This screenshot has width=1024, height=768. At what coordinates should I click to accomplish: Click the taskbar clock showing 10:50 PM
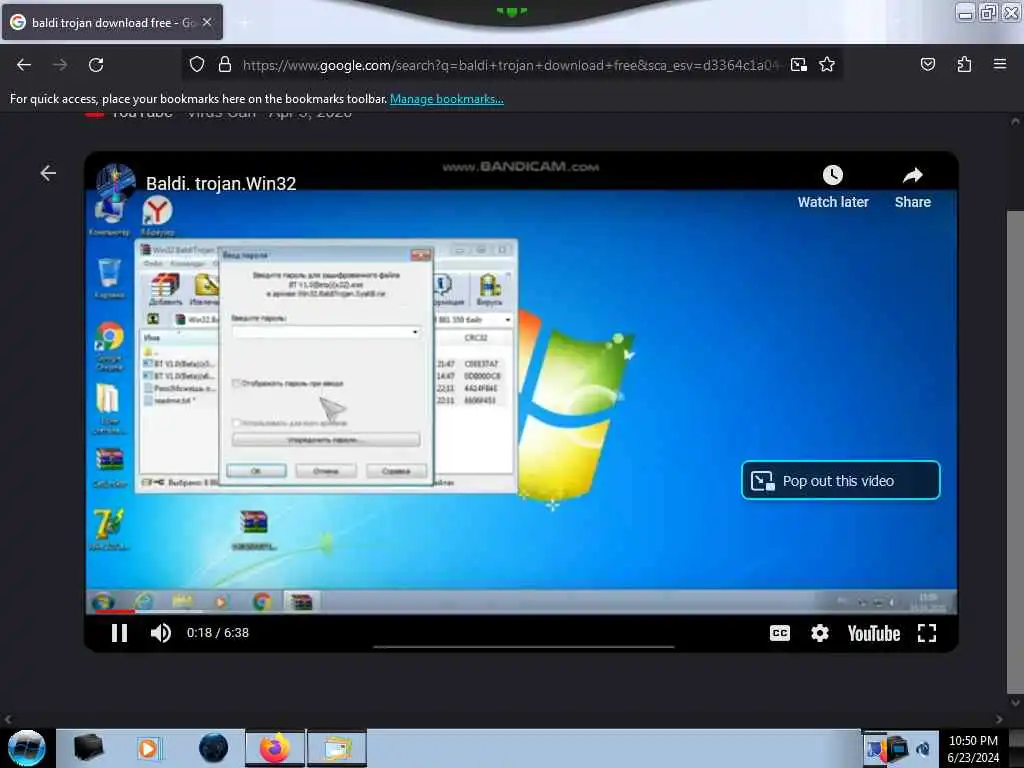tap(973, 749)
